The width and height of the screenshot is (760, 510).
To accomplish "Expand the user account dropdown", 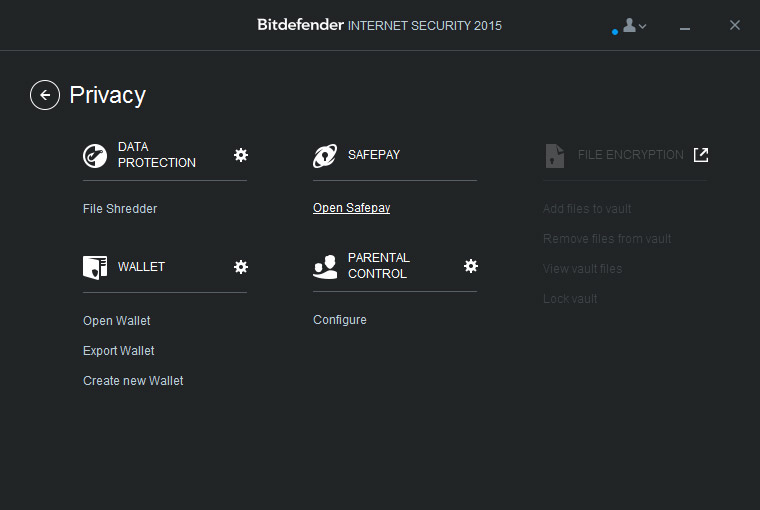I will 634,25.
